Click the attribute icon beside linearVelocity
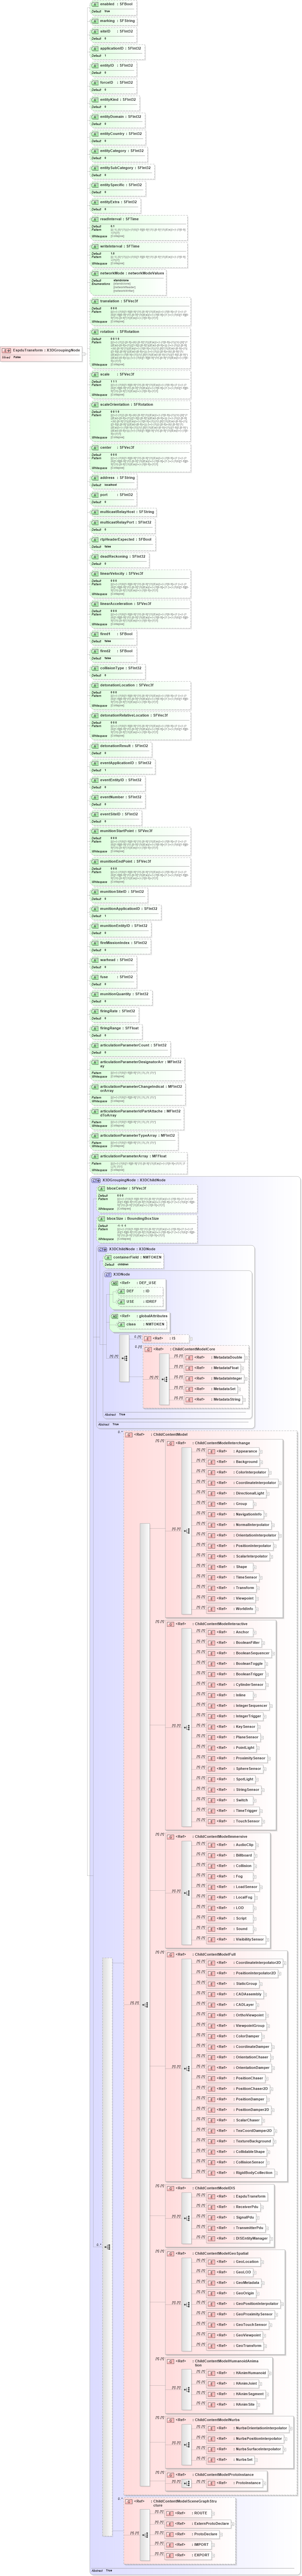 coord(95,574)
